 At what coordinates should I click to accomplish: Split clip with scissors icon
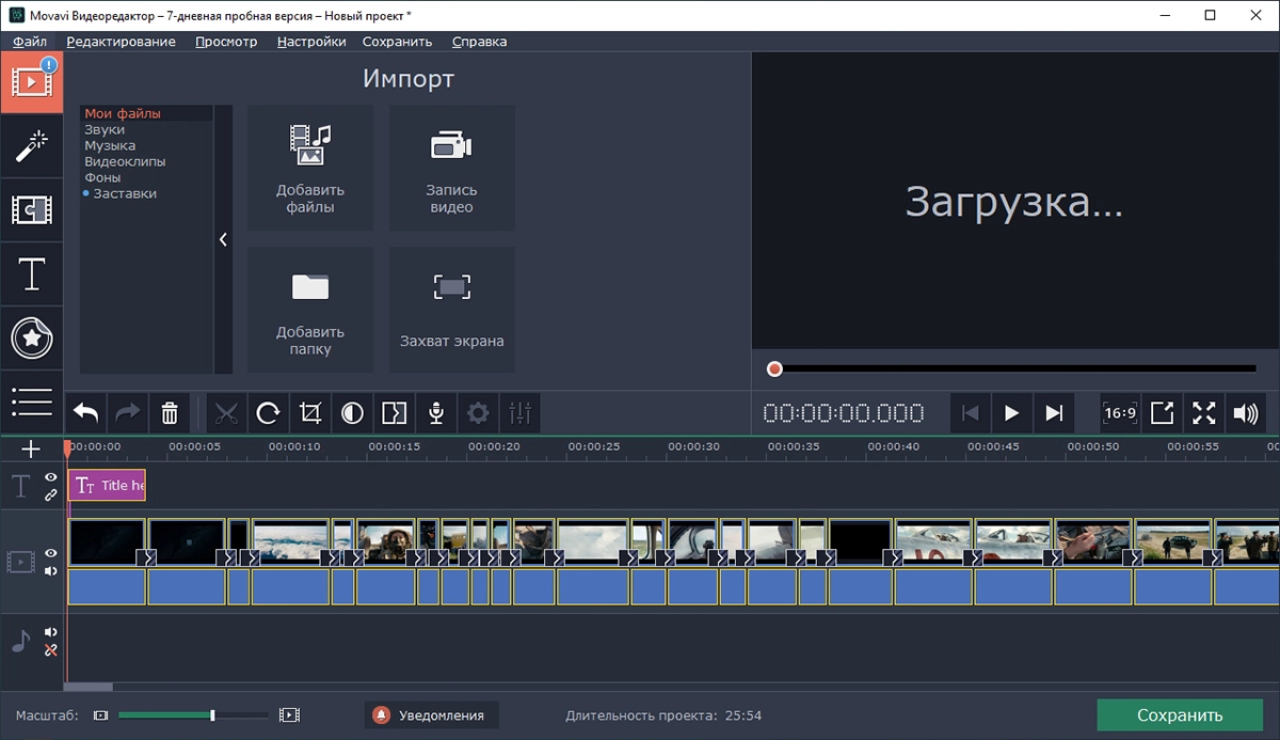tap(226, 413)
